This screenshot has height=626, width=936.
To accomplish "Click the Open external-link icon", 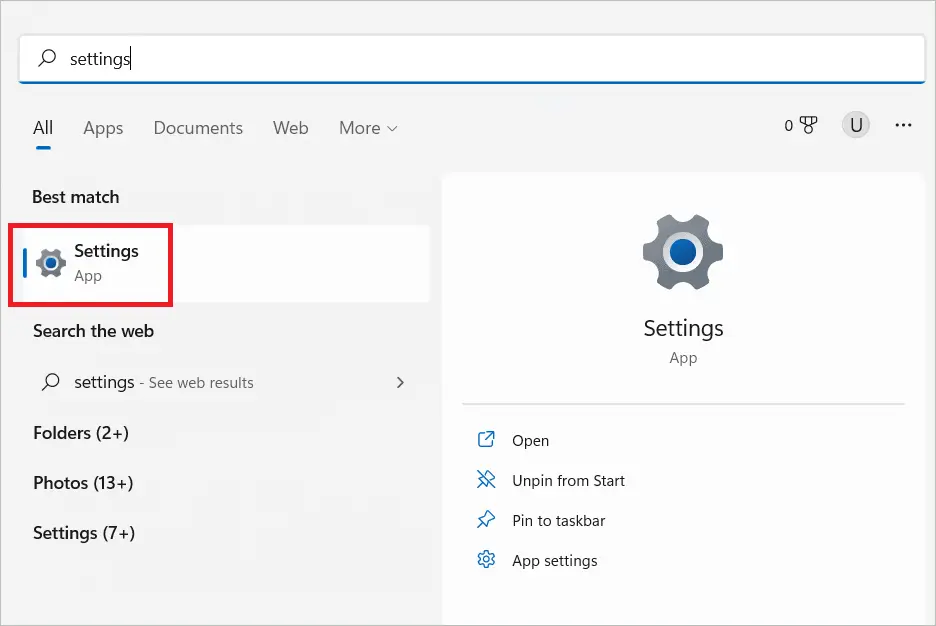I will 486,439.
